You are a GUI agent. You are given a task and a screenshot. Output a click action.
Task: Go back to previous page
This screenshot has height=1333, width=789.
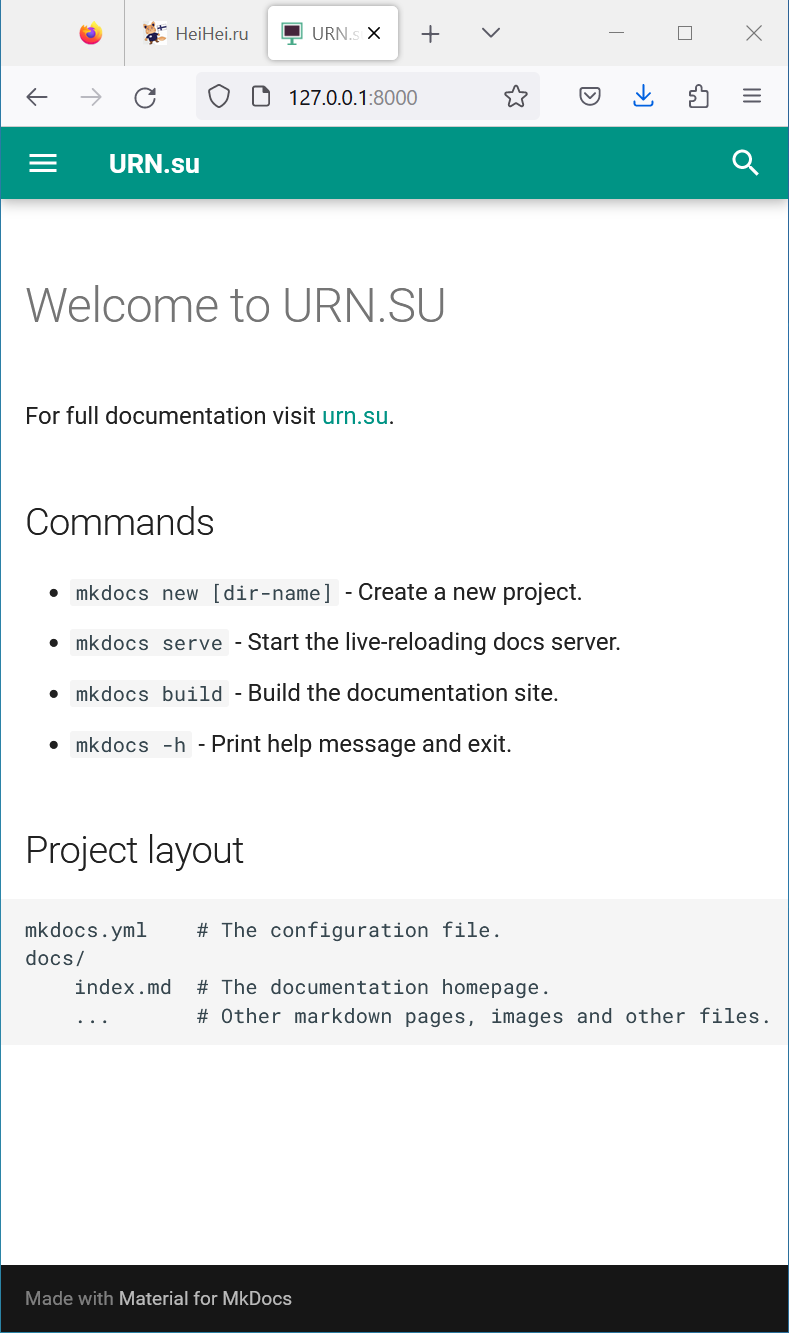37,97
